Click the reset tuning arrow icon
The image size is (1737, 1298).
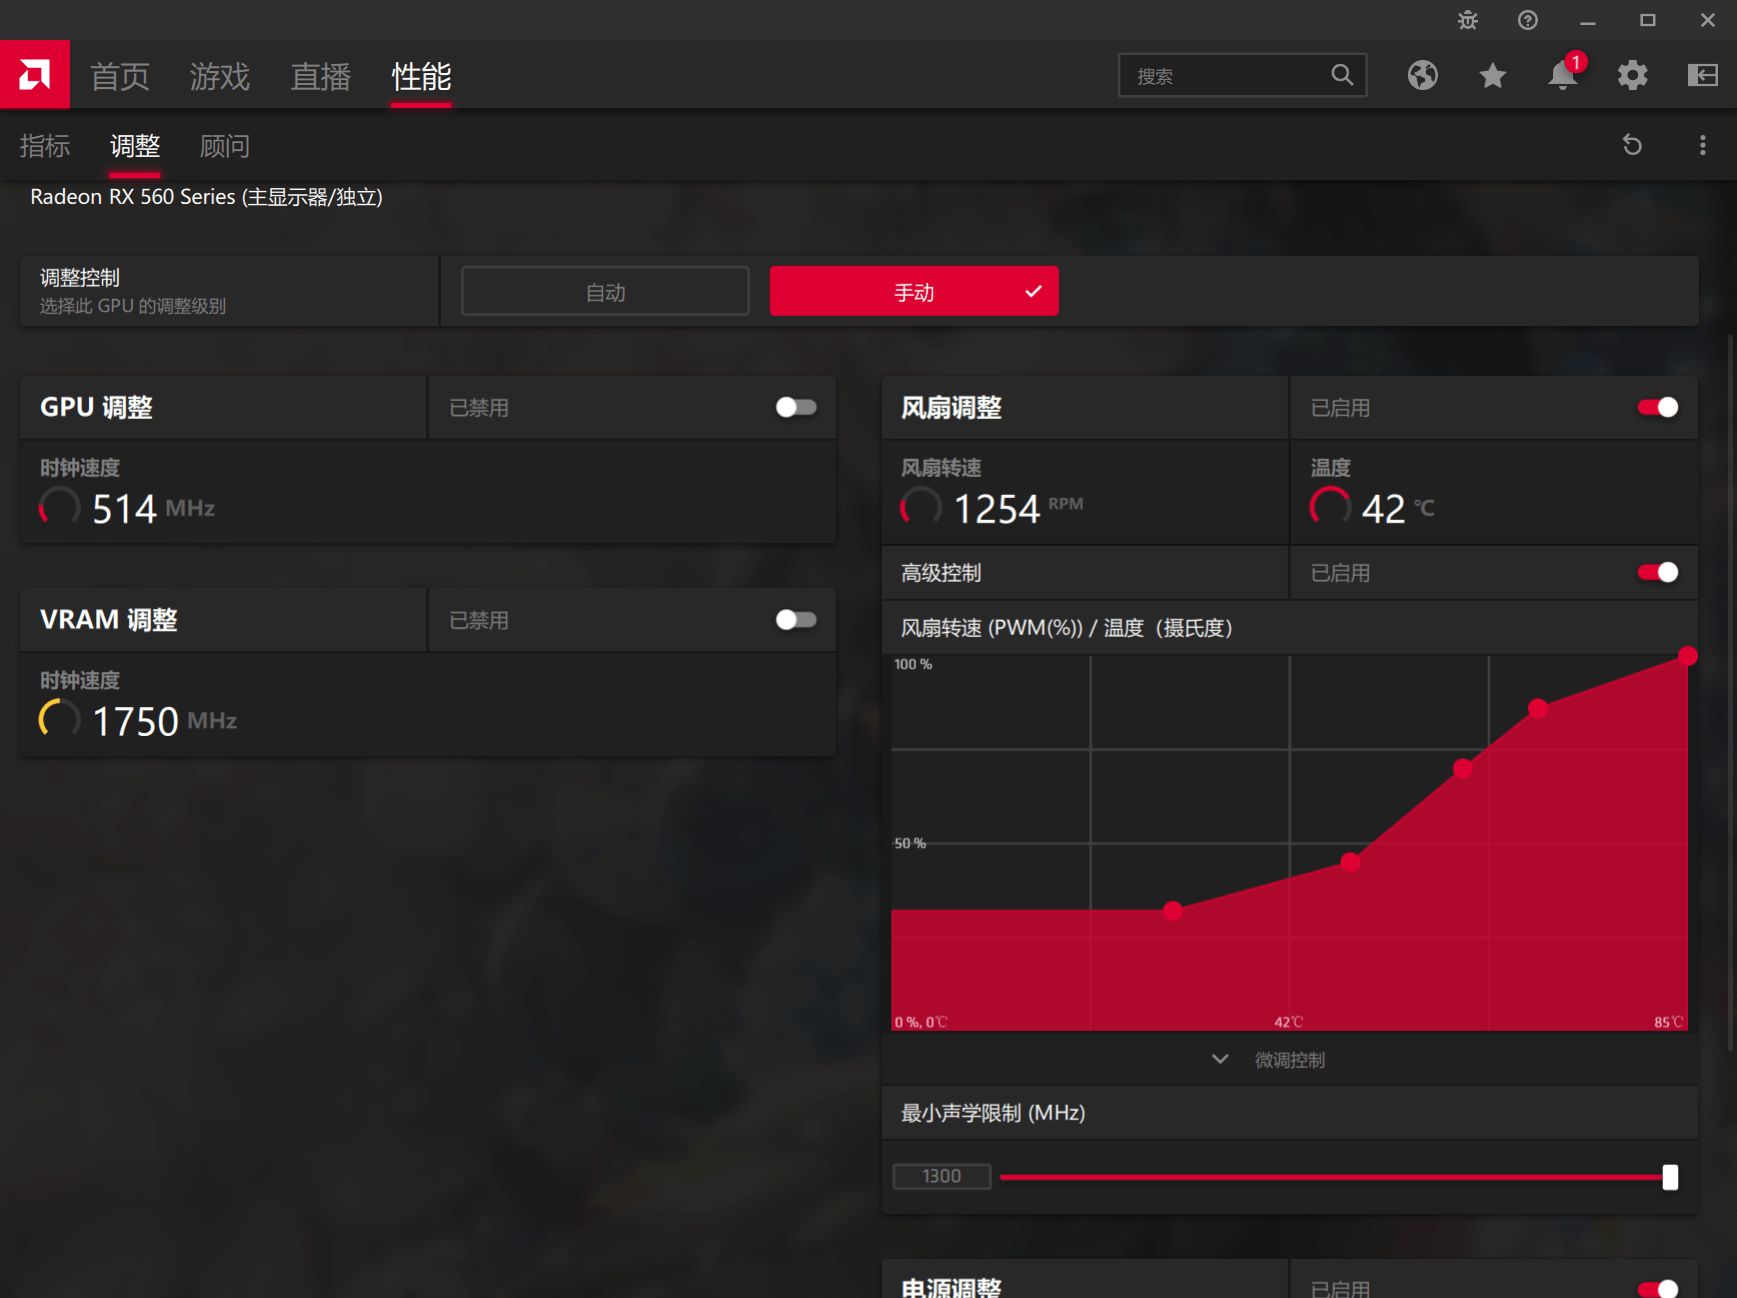point(1632,145)
